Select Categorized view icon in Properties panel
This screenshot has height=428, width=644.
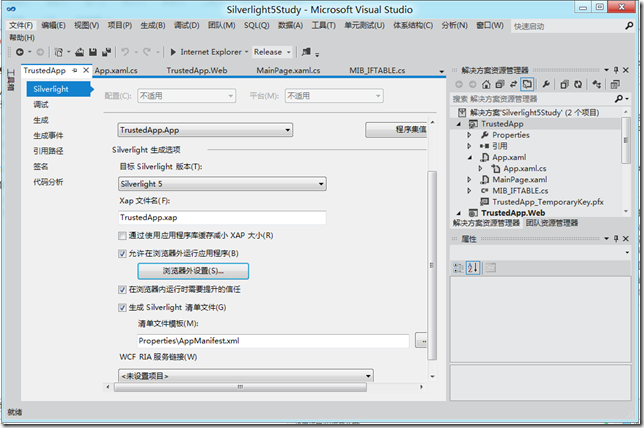click(x=458, y=268)
